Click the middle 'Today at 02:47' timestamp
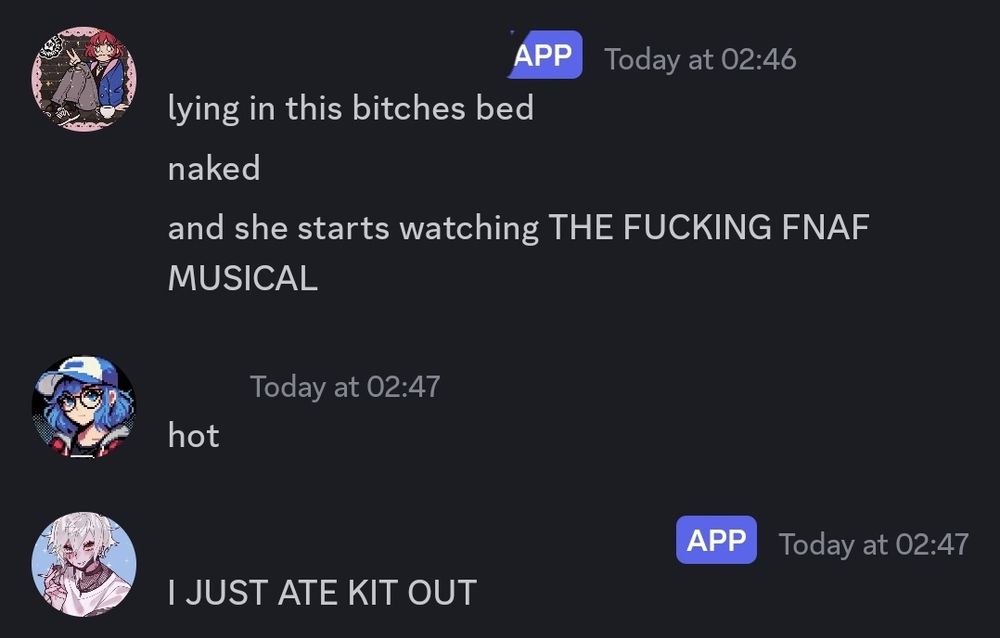Viewport: 1000px width, 638px height. pos(345,385)
